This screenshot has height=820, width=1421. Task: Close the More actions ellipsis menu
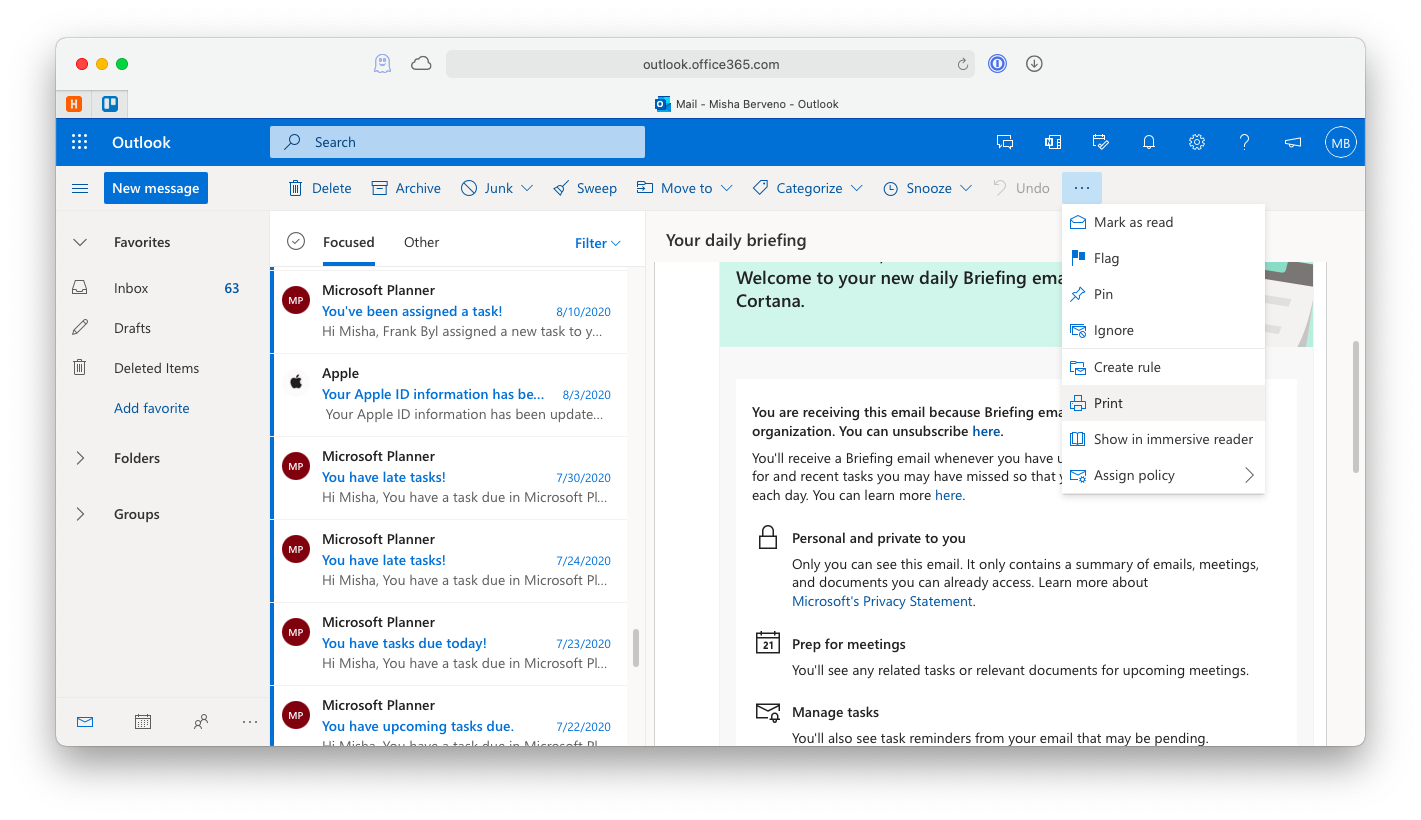(x=1082, y=188)
